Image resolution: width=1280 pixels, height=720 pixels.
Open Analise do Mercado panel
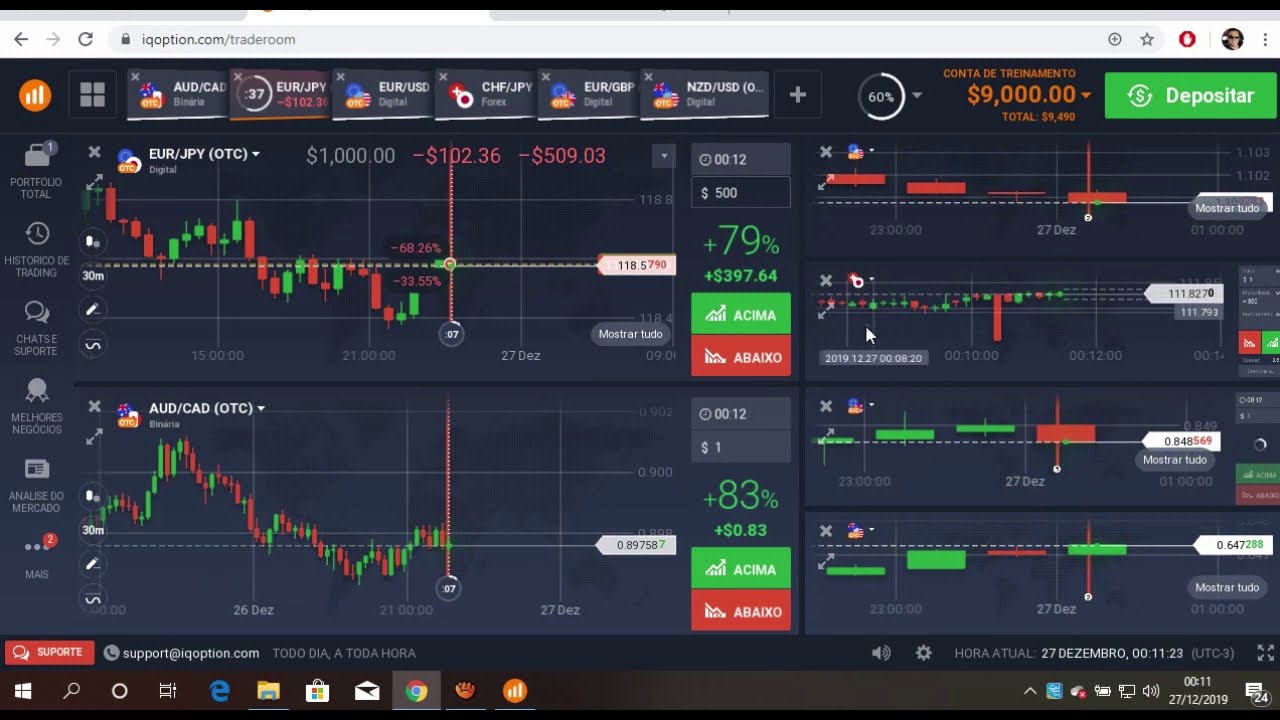click(x=36, y=485)
